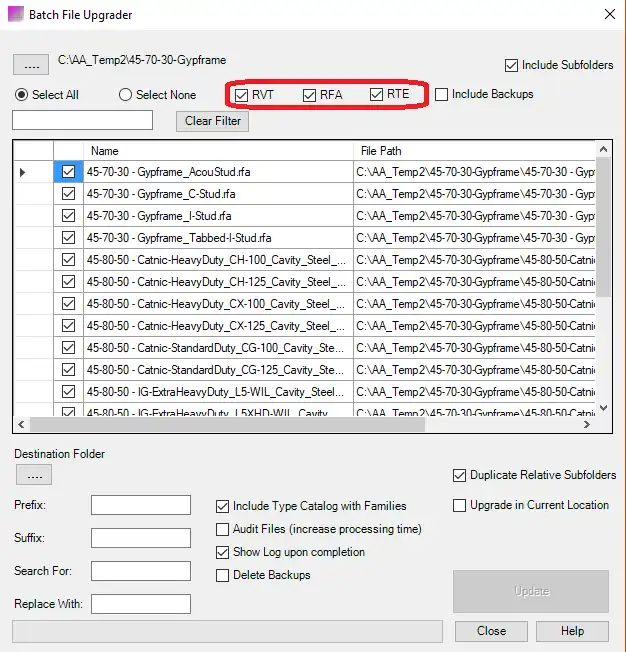Click the current row indicator arrow
The height and width of the screenshot is (652, 626).
coord(24,172)
